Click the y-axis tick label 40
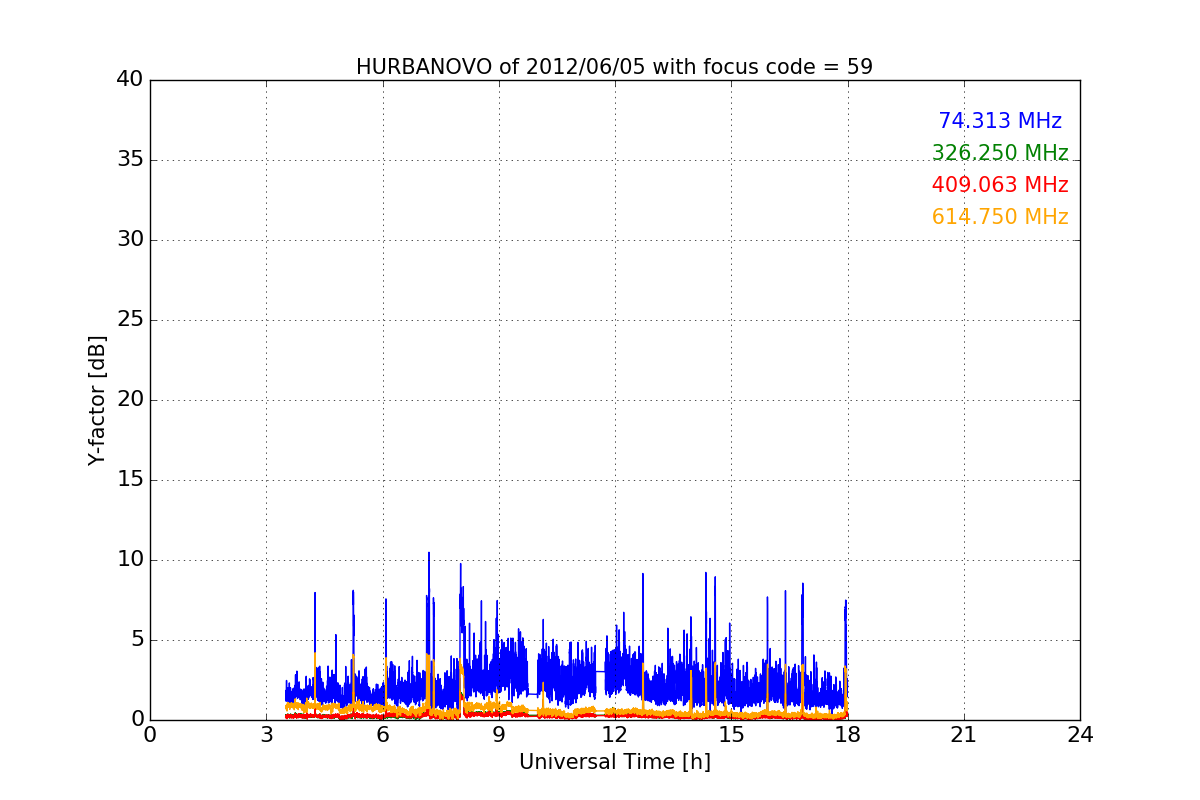 (x=130, y=80)
